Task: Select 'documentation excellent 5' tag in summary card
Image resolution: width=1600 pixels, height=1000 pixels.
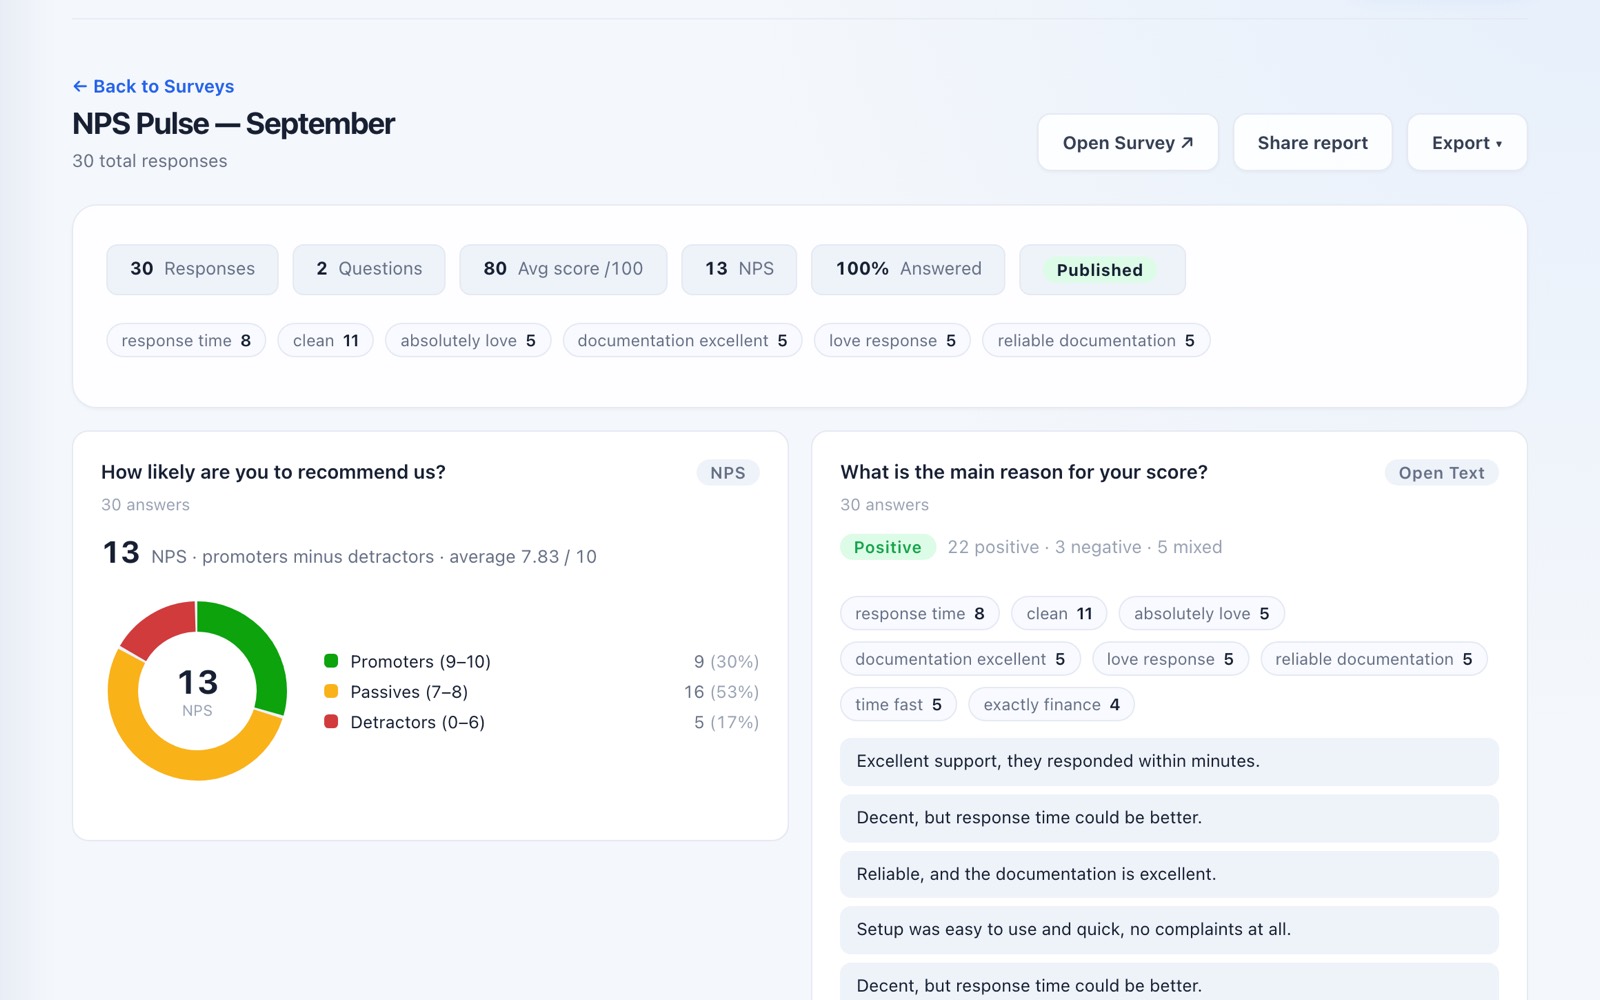Action: (x=682, y=340)
